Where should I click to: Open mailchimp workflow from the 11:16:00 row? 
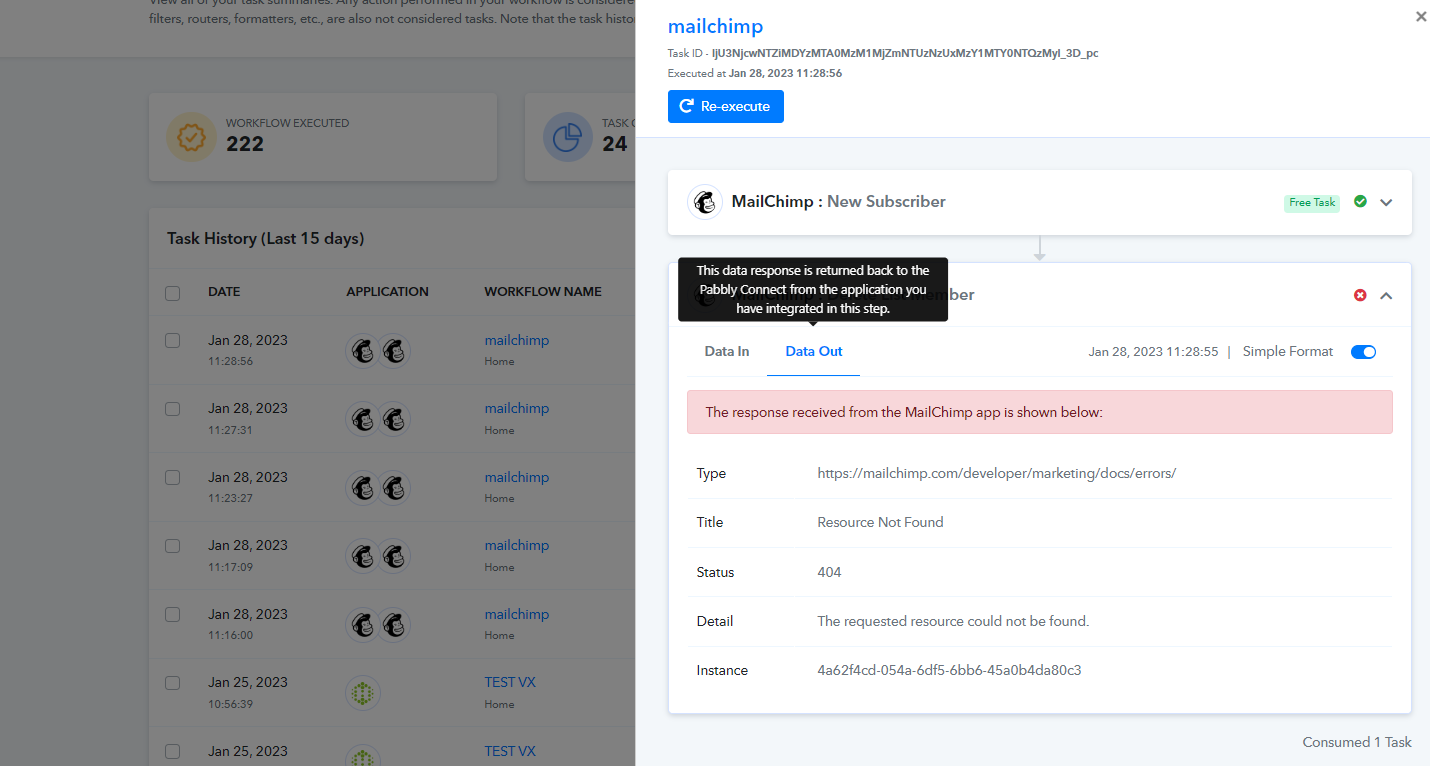(x=517, y=614)
